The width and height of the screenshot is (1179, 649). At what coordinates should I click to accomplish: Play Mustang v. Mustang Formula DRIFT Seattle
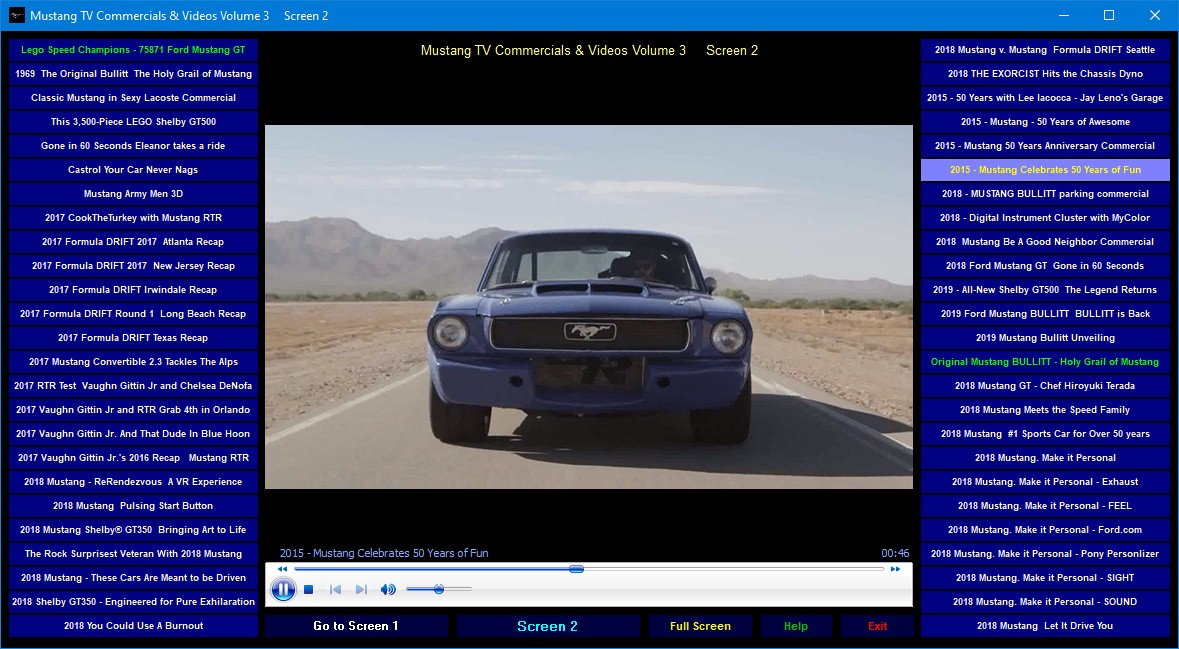[1045, 50]
